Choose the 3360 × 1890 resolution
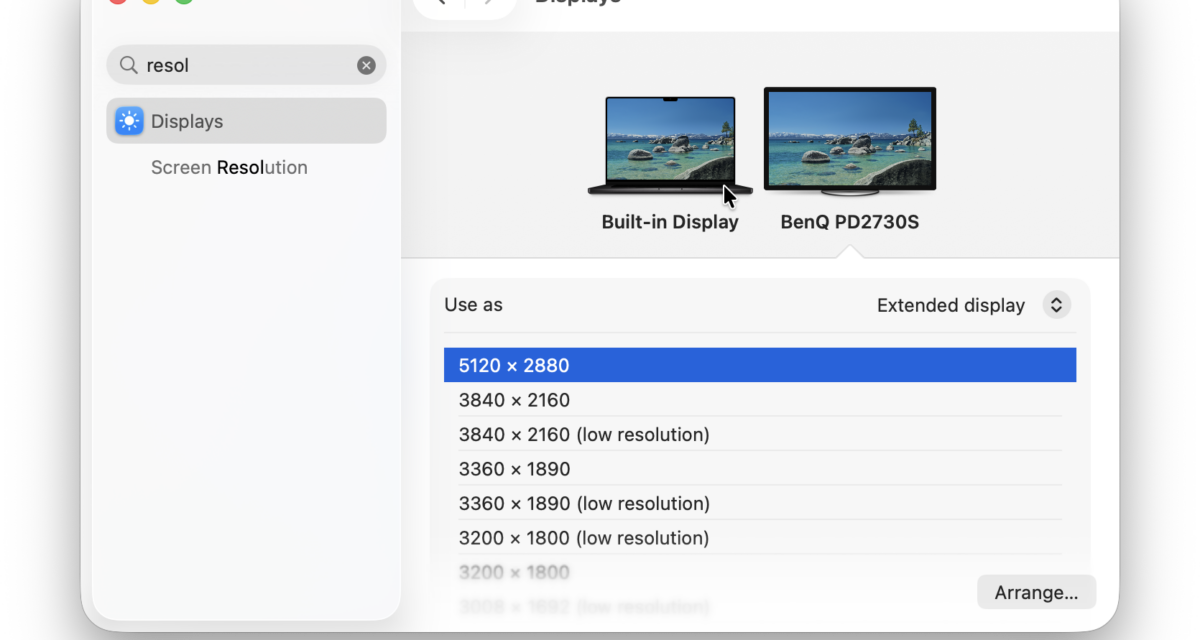Viewport: 1200px width, 640px height. [760, 469]
